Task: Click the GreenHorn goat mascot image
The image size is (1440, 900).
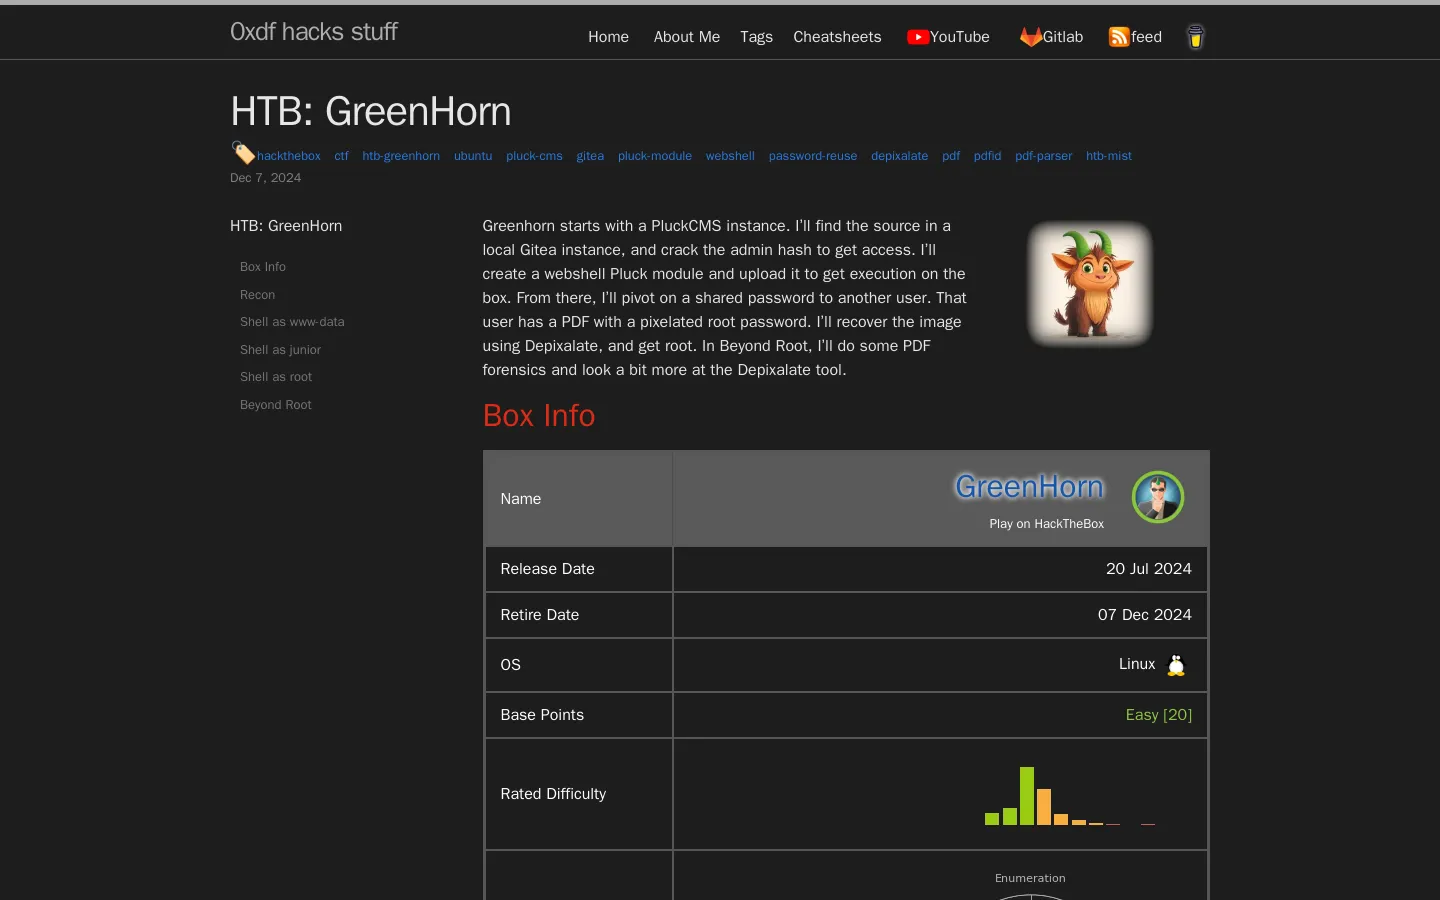Action: tap(1090, 284)
